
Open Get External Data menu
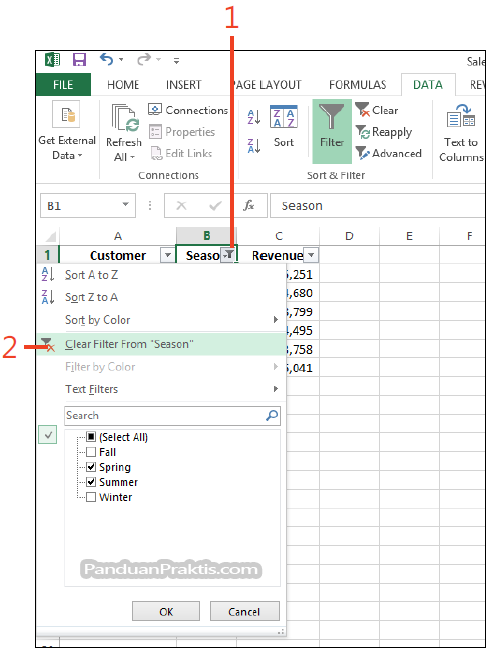tap(67, 130)
